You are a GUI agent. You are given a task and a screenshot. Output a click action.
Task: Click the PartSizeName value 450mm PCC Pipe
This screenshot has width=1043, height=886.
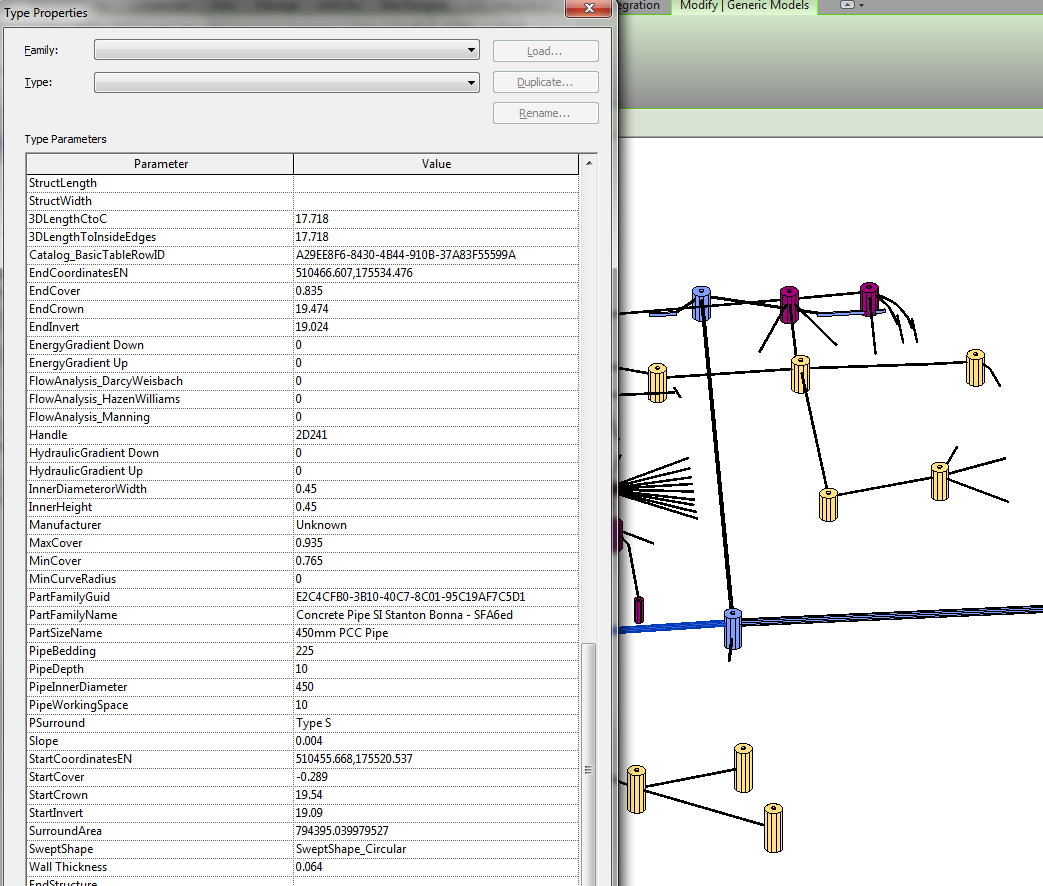pyautogui.click(x=342, y=632)
